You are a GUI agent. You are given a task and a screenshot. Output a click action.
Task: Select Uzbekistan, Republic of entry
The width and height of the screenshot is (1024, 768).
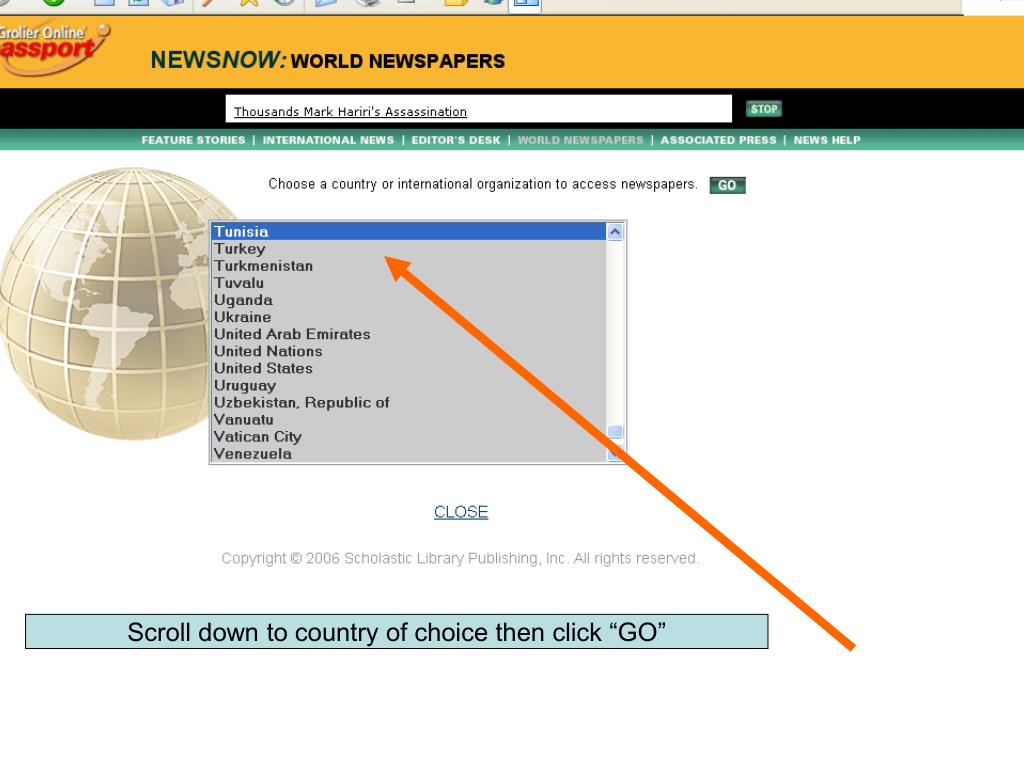[x=409, y=402]
